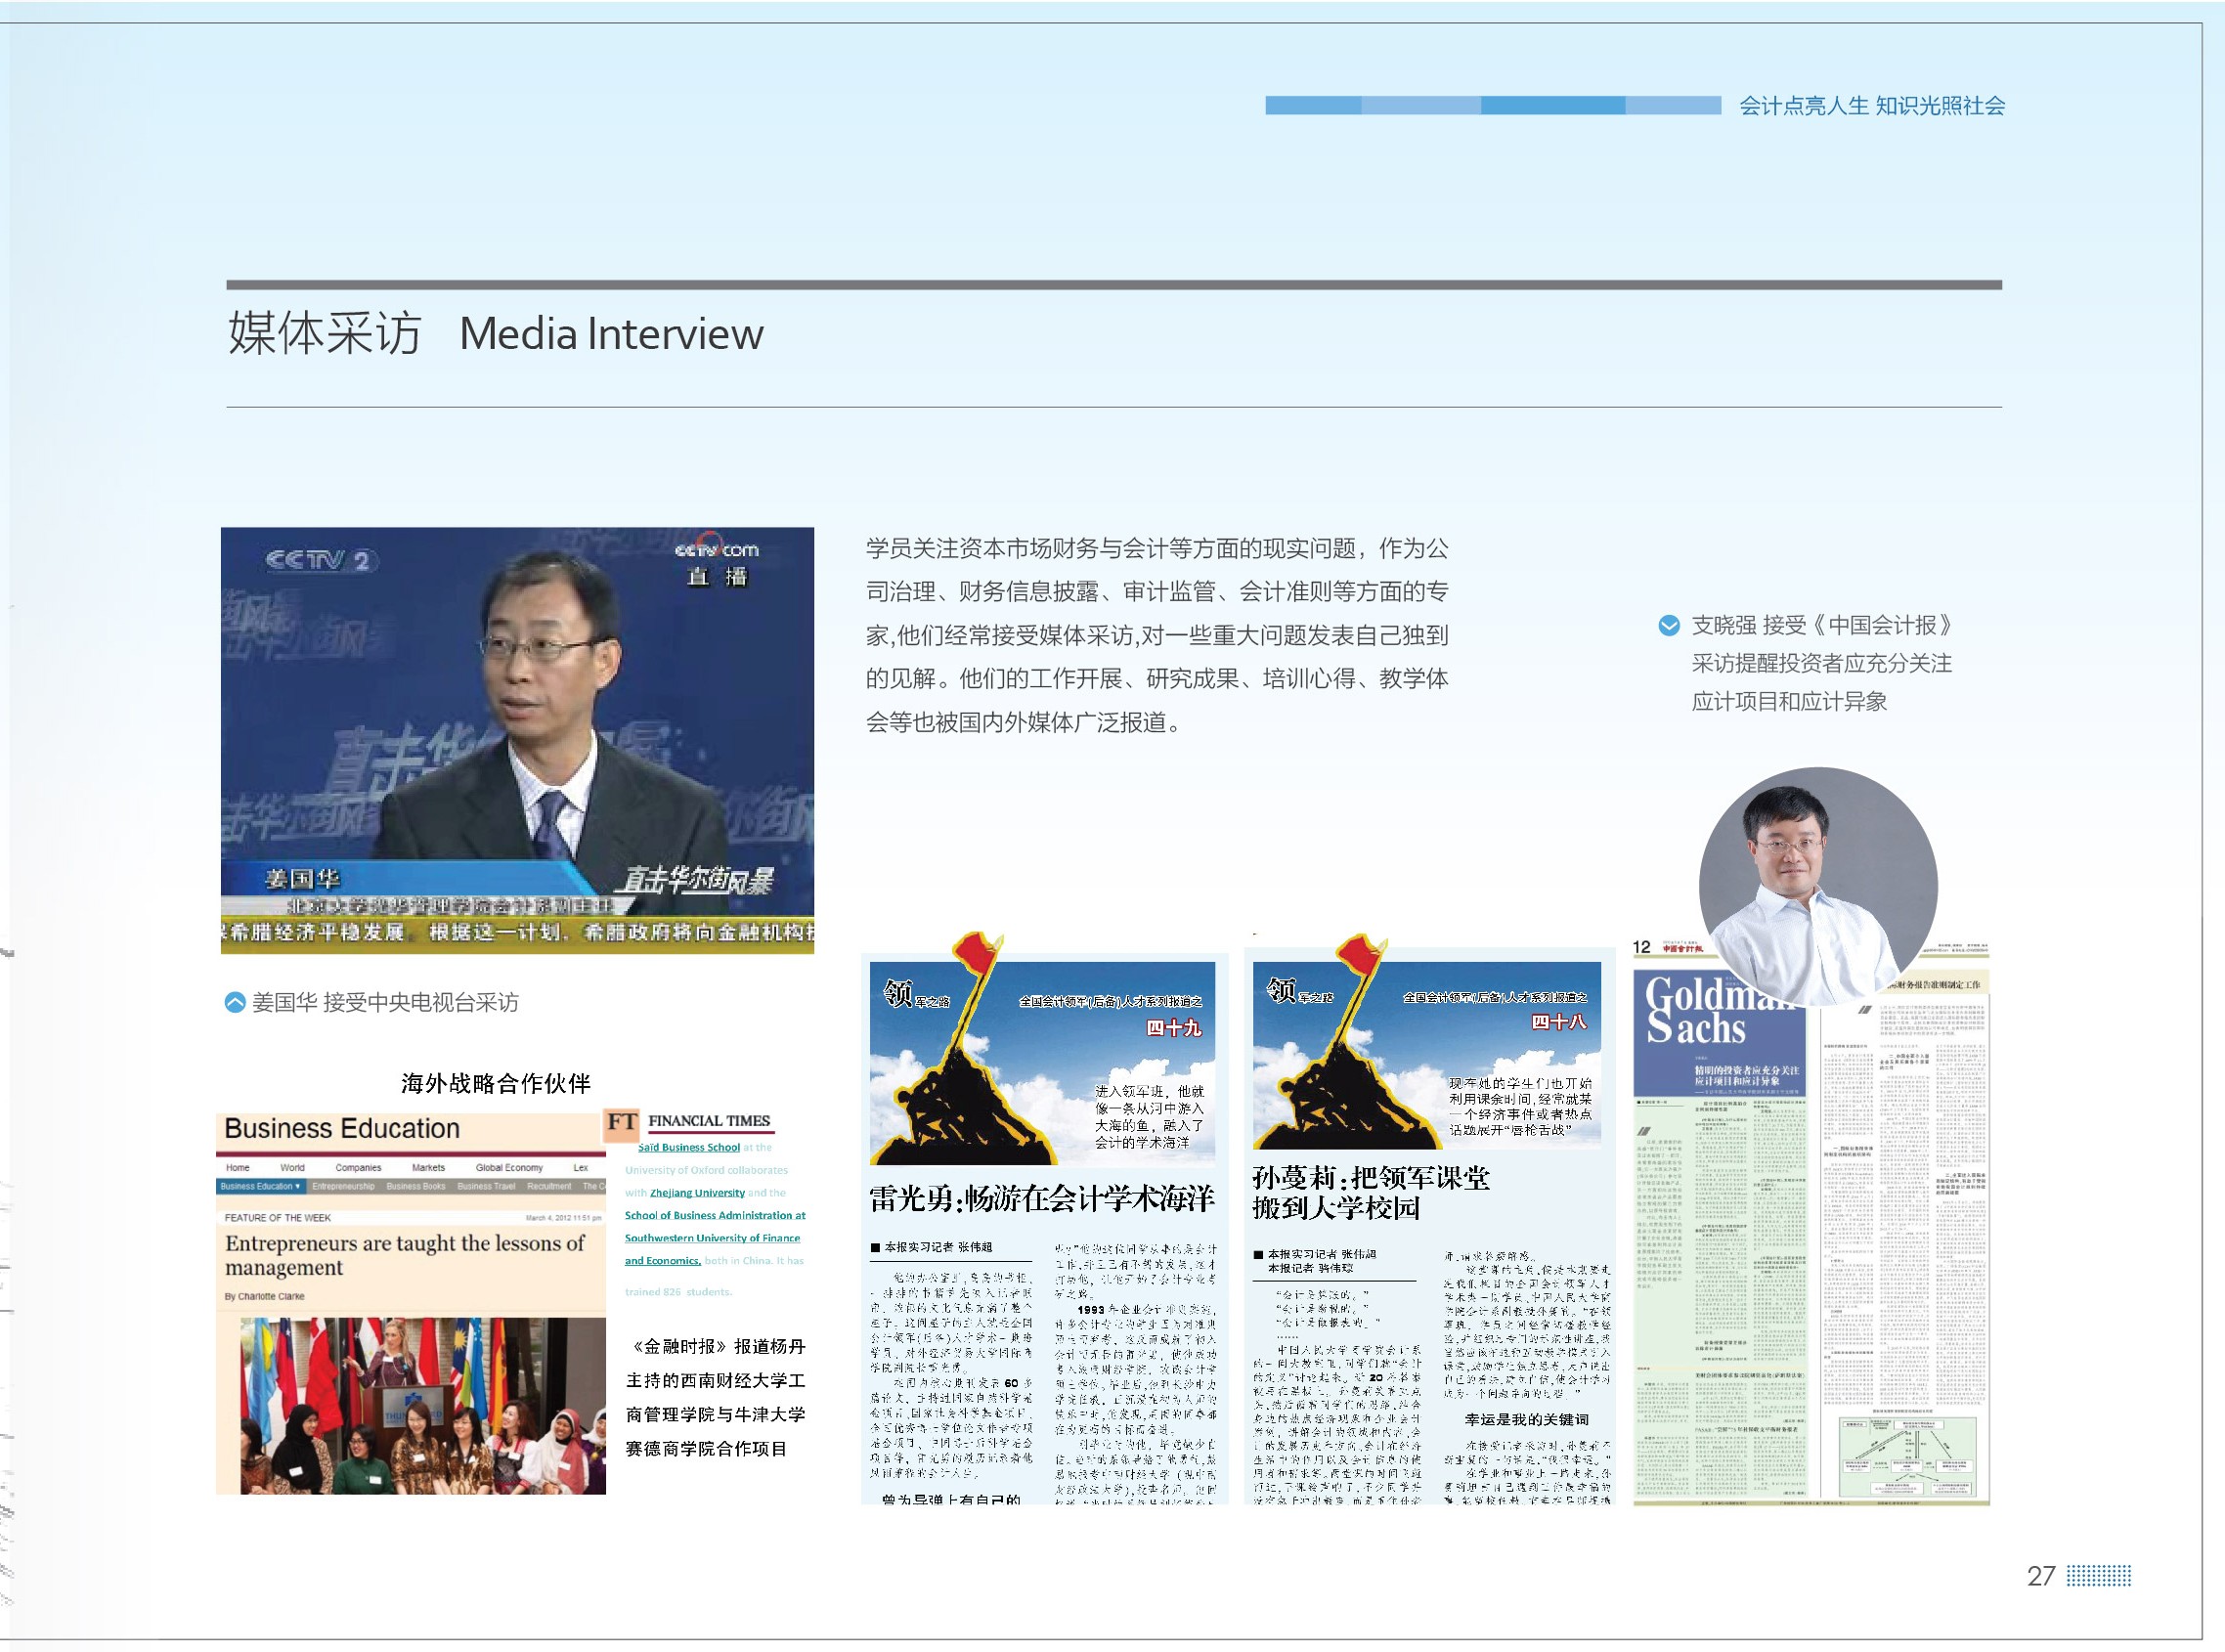Click the blue up-chevron icon beside 姜国华 caption
The image size is (2225, 1652).
pyautogui.click(x=235, y=1002)
